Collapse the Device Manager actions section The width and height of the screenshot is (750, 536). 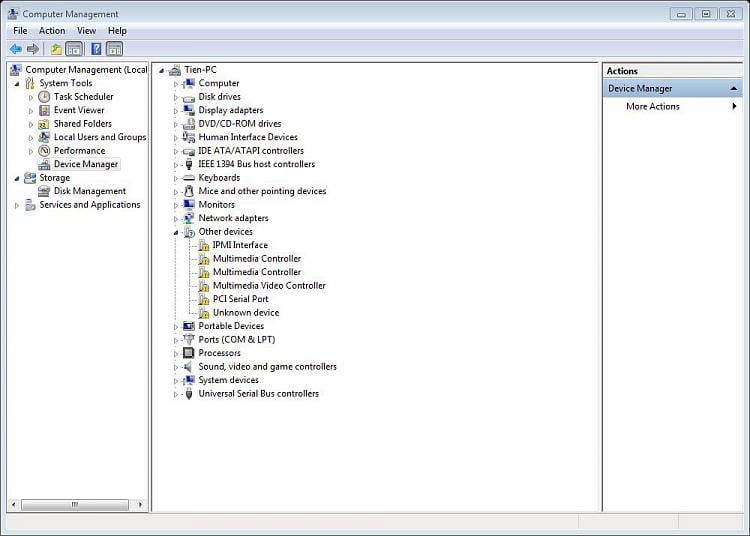tap(733, 88)
